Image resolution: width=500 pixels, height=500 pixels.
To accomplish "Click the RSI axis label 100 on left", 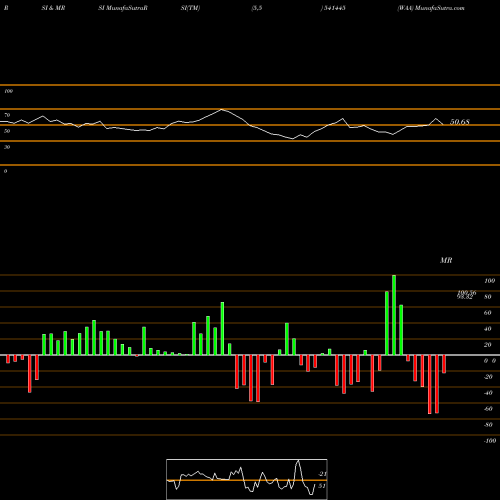I will click(8, 91).
